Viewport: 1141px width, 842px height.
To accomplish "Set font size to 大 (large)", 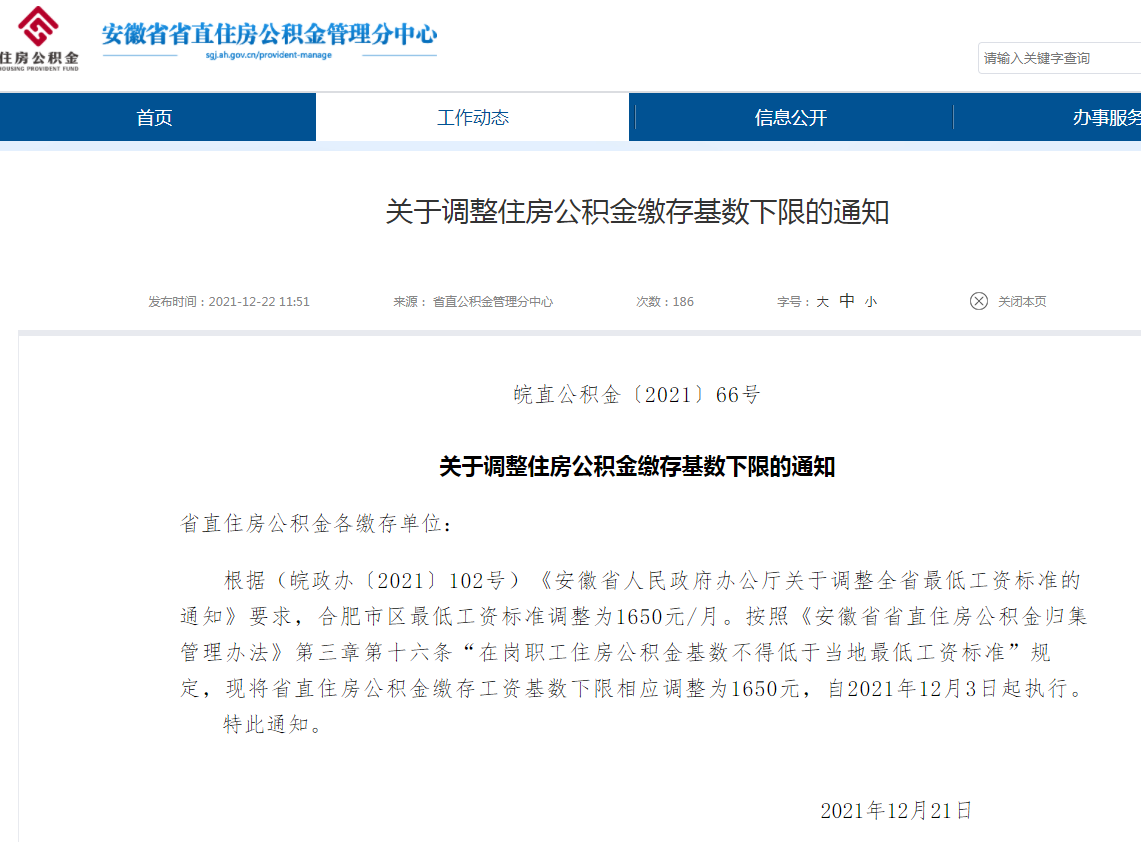I will click(822, 302).
